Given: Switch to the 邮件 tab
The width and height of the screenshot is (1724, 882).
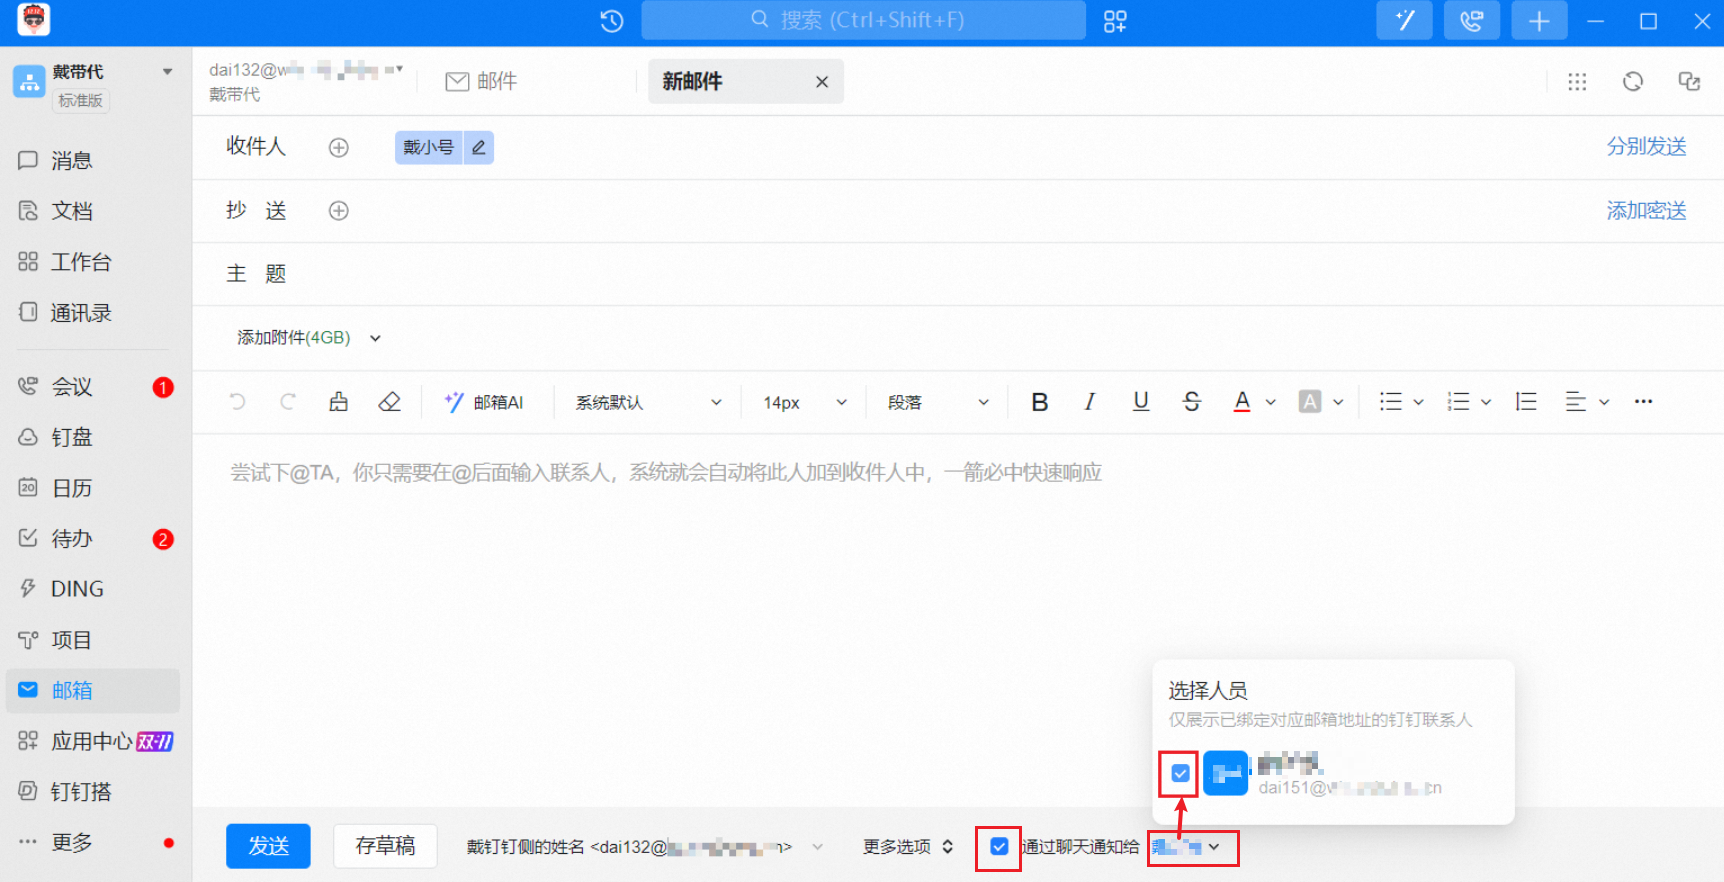Looking at the screenshot, I should pos(482,81).
